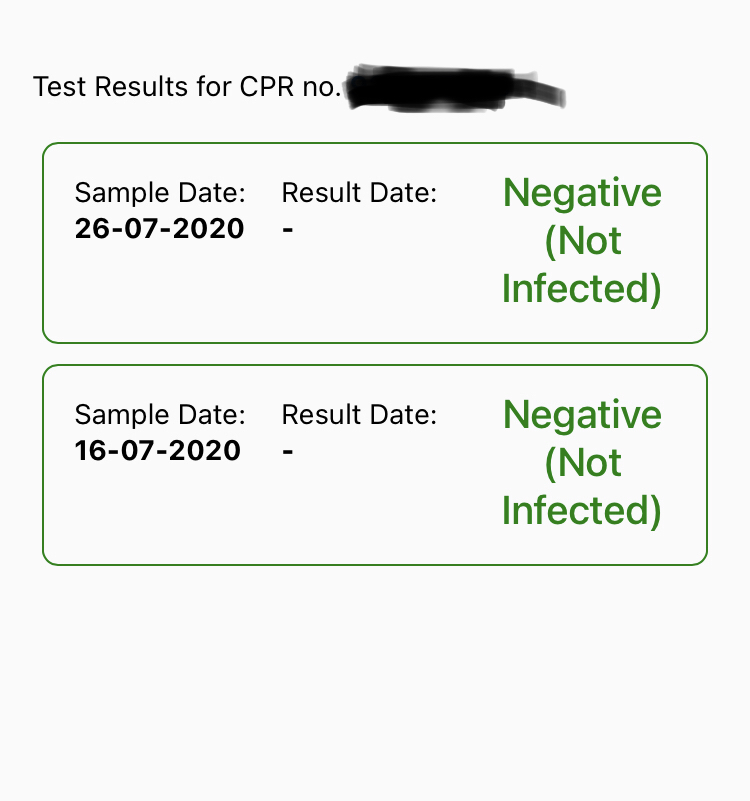The image size is (750, 801).
Task: Click "Infected)" text in the second card
Action: coord(582,511)
